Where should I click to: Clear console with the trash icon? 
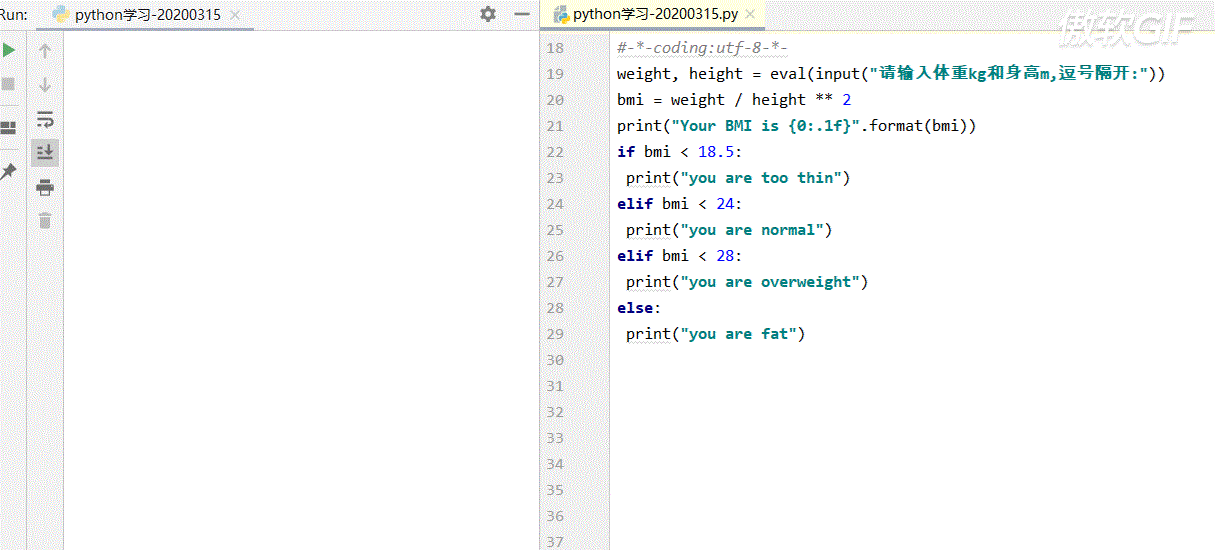[45, 220]
